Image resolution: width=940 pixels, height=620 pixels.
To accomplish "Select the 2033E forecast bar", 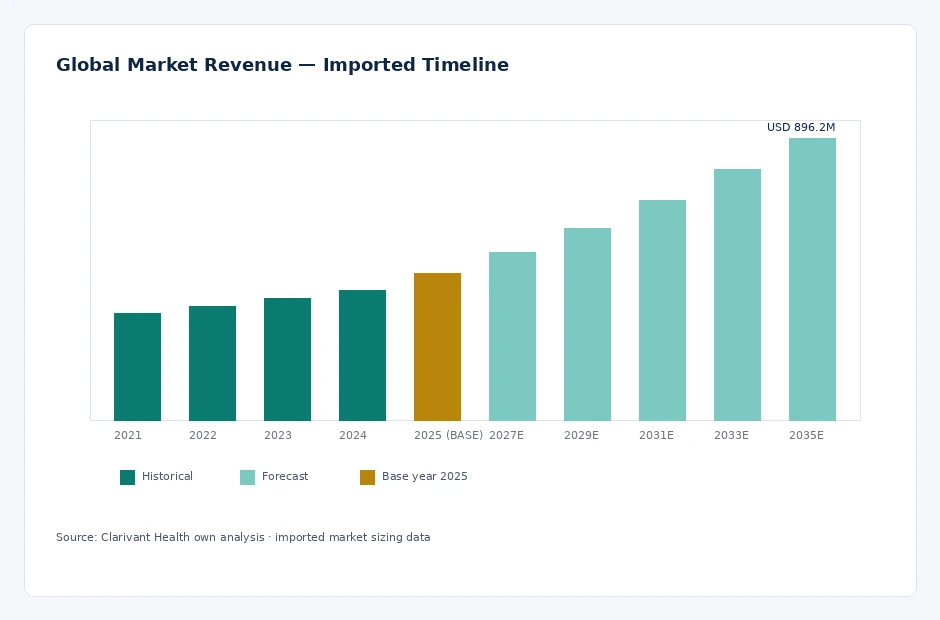I will 737,295.
